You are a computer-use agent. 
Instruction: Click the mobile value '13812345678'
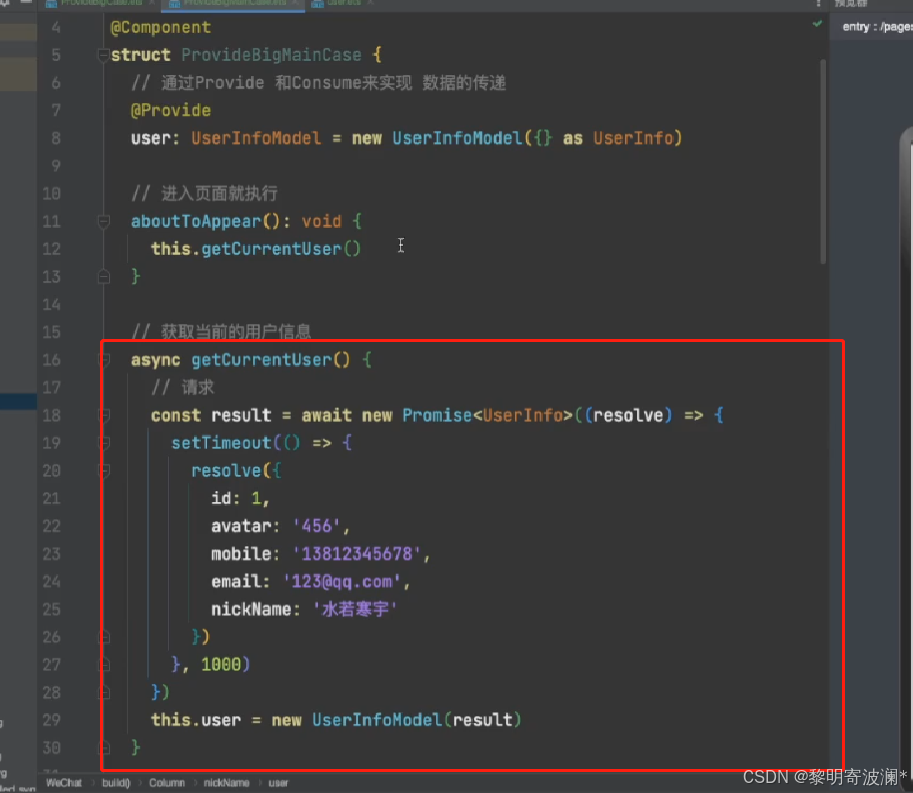356,554
